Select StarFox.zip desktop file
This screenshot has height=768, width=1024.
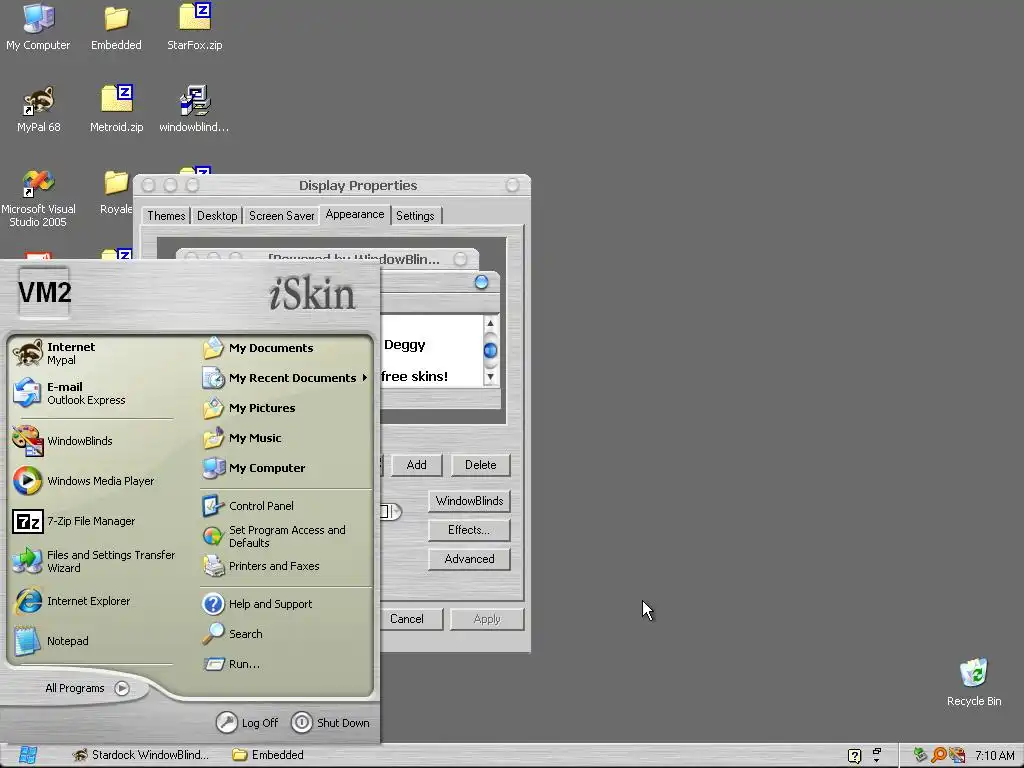(195, 26)
